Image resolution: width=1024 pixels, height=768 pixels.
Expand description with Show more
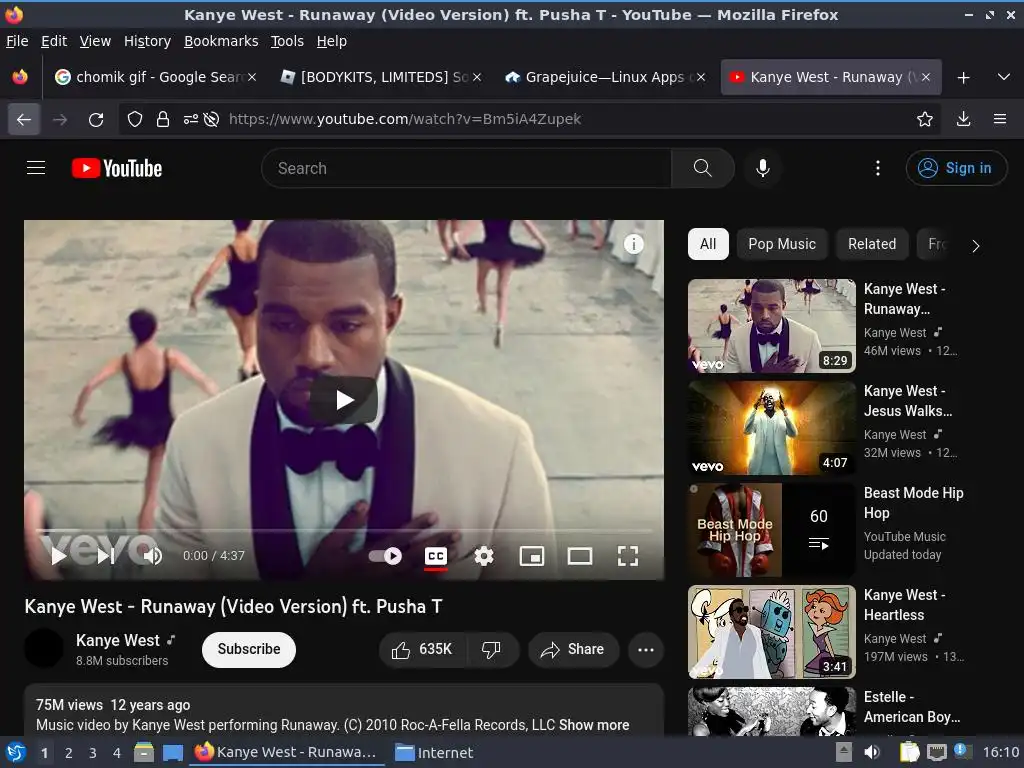click(594, 725)
